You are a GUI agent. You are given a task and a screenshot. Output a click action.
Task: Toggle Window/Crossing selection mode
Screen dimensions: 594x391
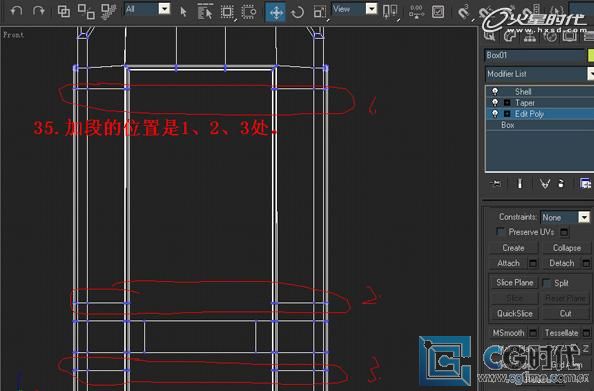coord(249,12)
